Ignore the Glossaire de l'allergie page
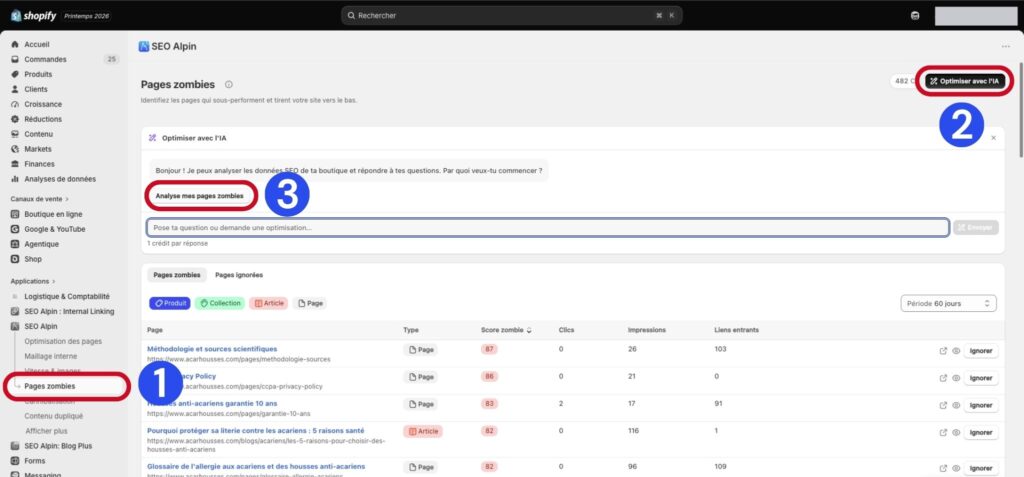The image size is (1024, 477). 981,469
